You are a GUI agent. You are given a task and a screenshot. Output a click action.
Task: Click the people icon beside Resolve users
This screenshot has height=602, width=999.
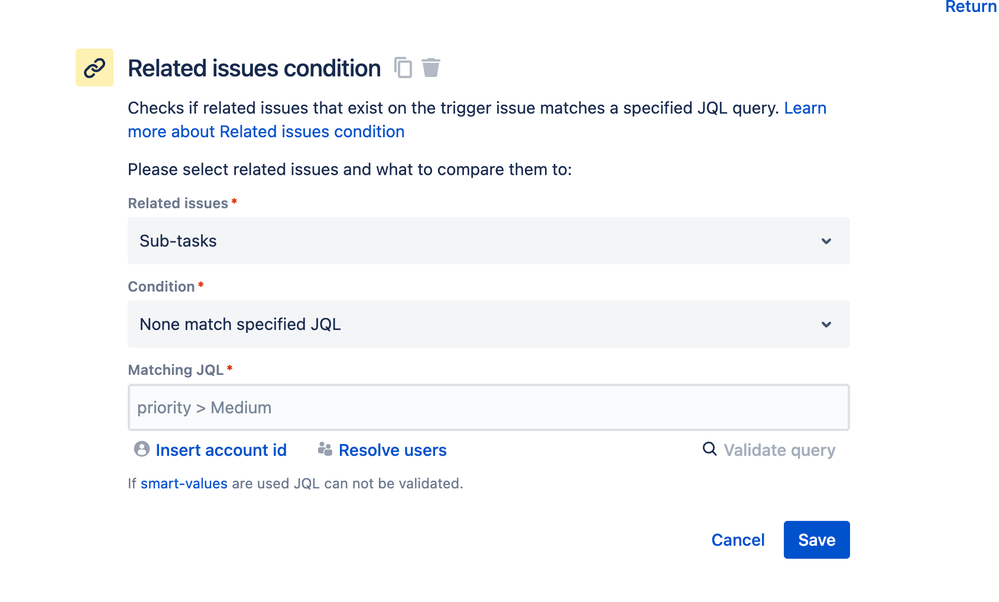[x=325, y=450]
